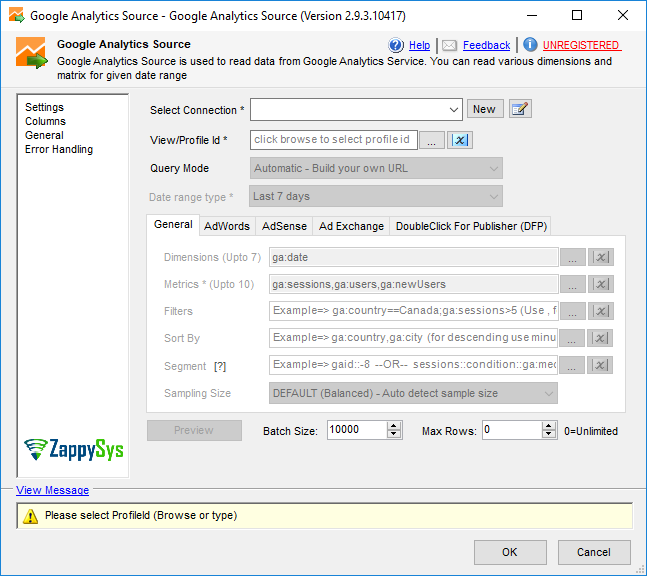Click the Segment variable icon
647x576 pixels.
click(600, 365)
